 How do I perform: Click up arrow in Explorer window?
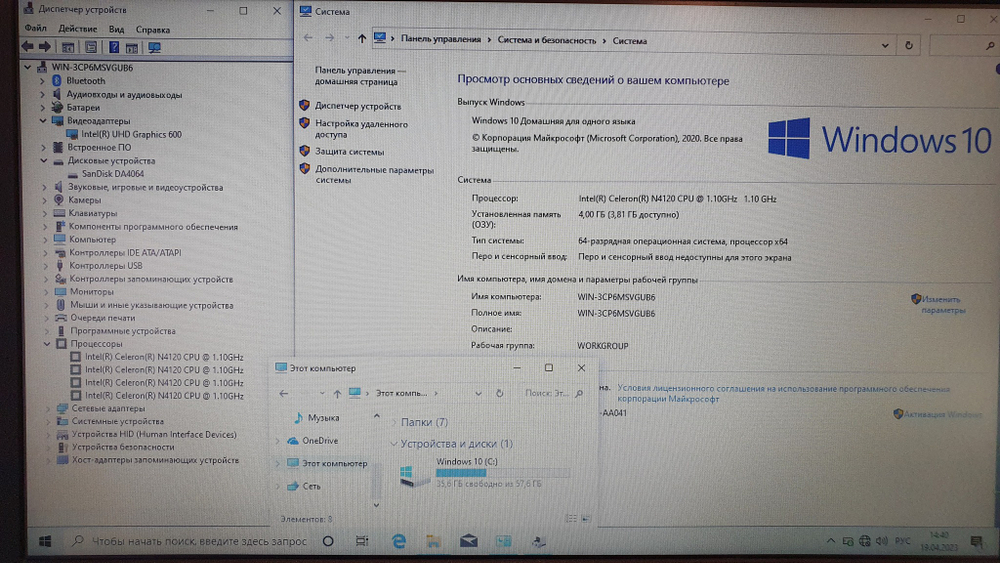coord(337,393)
